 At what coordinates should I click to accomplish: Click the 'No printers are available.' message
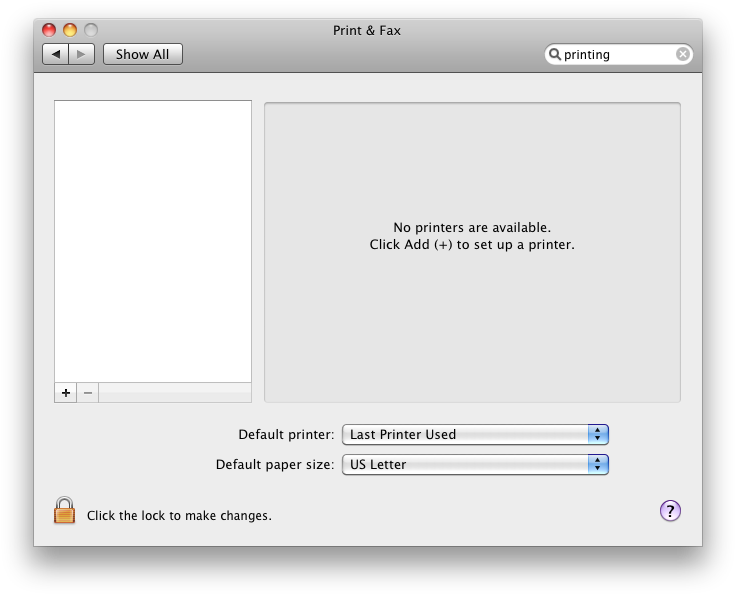[x=472, y=227]
